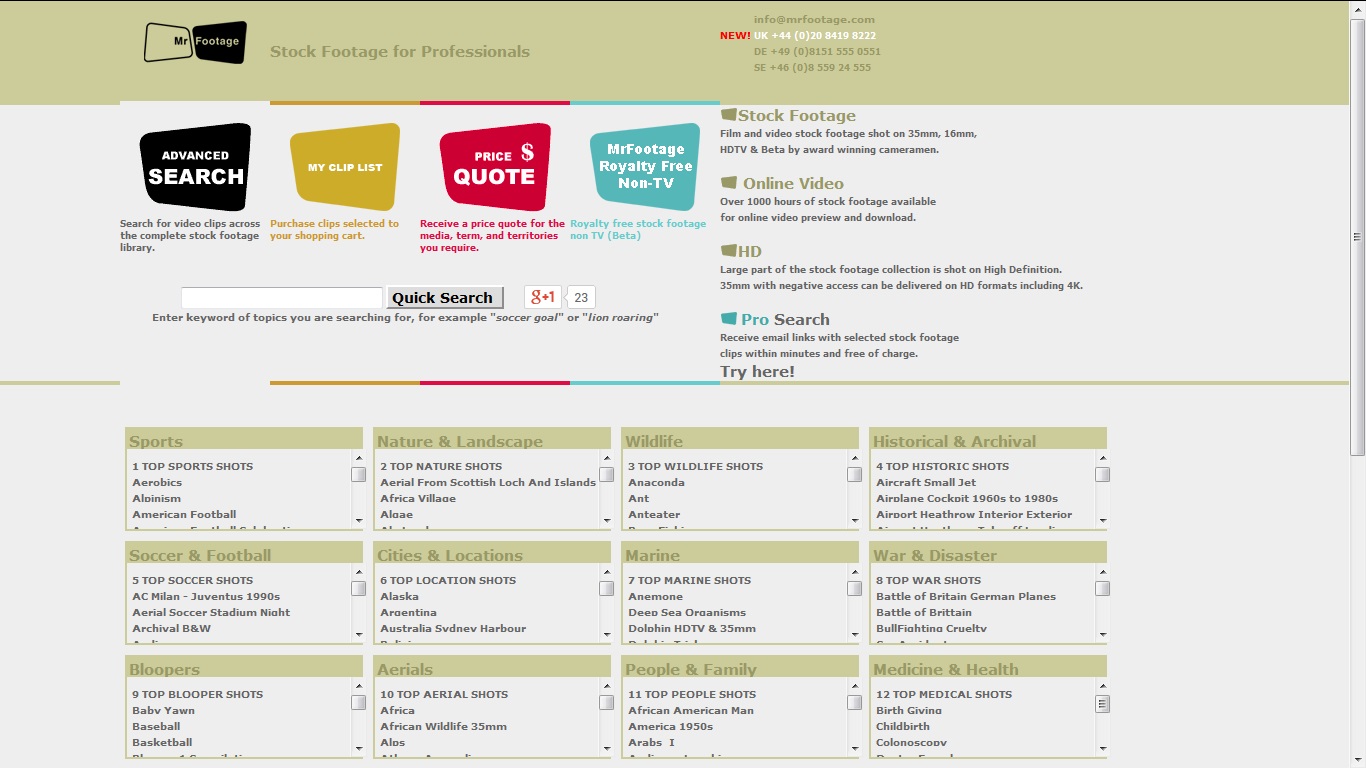Click the up arrow in the War & Disaster list
The height and width of the screenshot is (768, 1366).
[x=1102, y=573]
